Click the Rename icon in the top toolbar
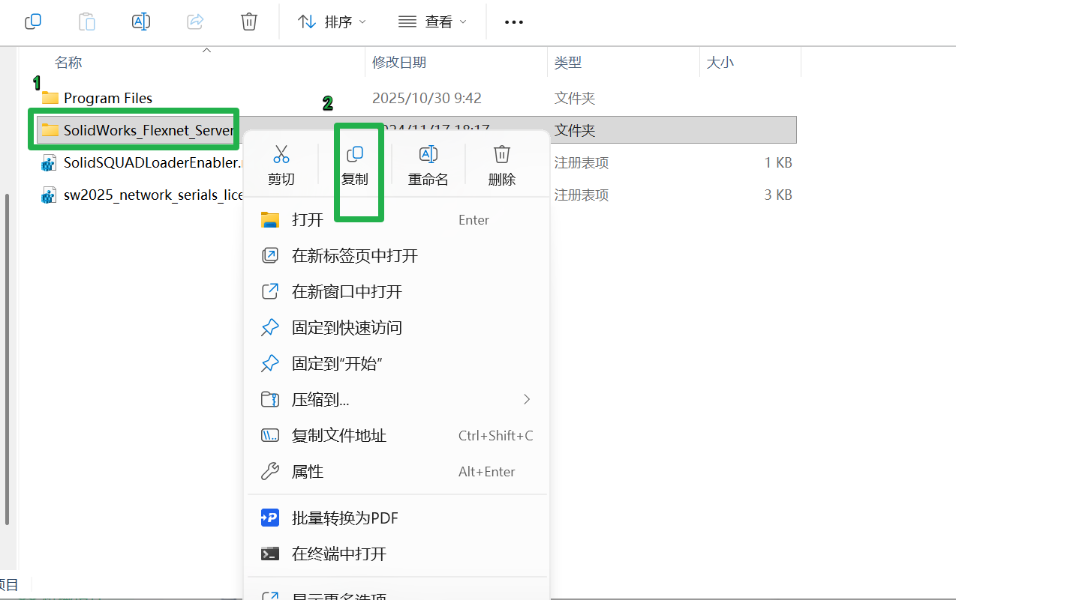Screen dimensions: 1066x609 (141, 22)
